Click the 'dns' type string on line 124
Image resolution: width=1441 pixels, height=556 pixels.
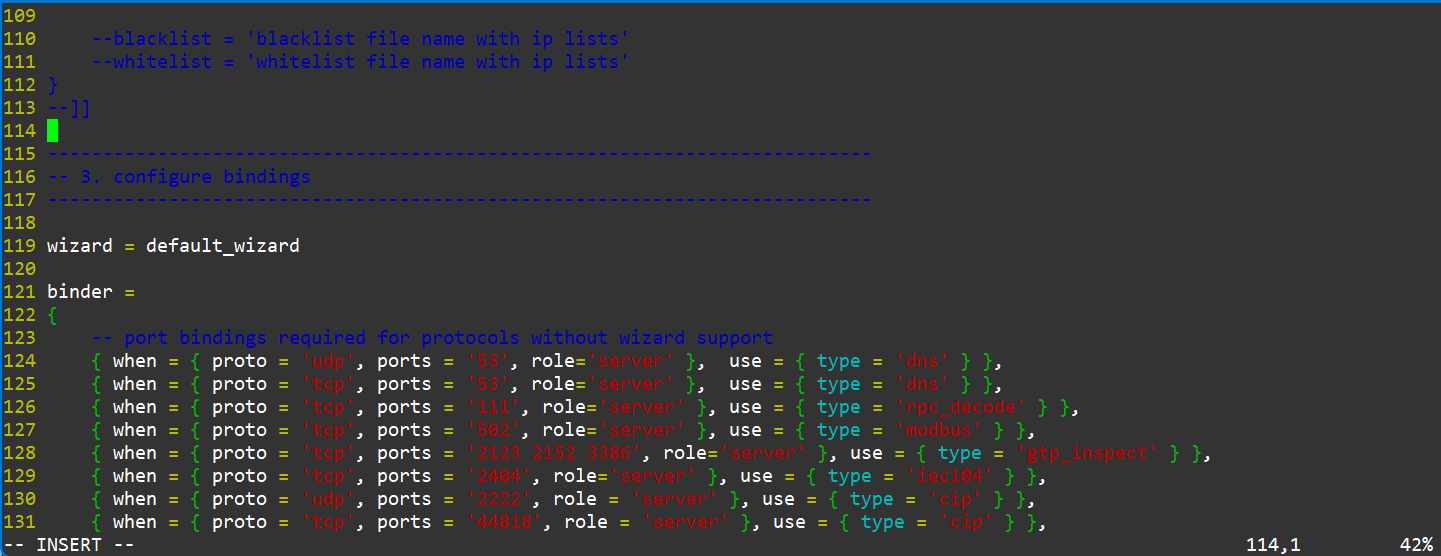click(x=924, y=361)
